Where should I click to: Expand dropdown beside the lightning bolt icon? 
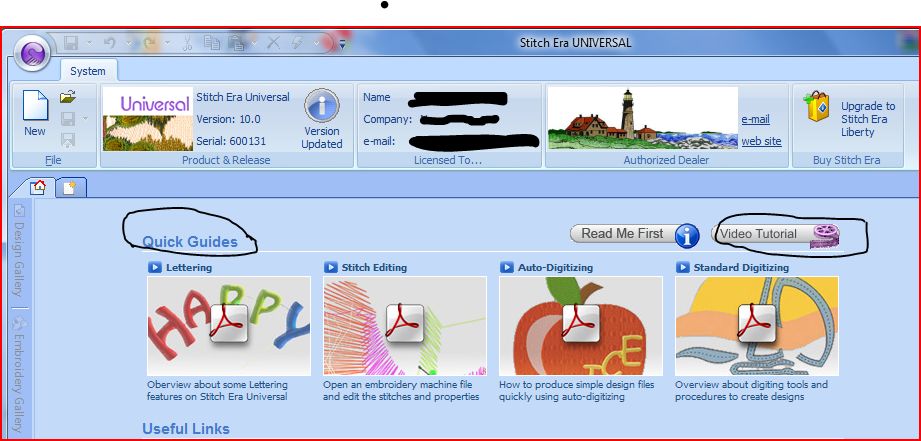click(x=316, y=43)
